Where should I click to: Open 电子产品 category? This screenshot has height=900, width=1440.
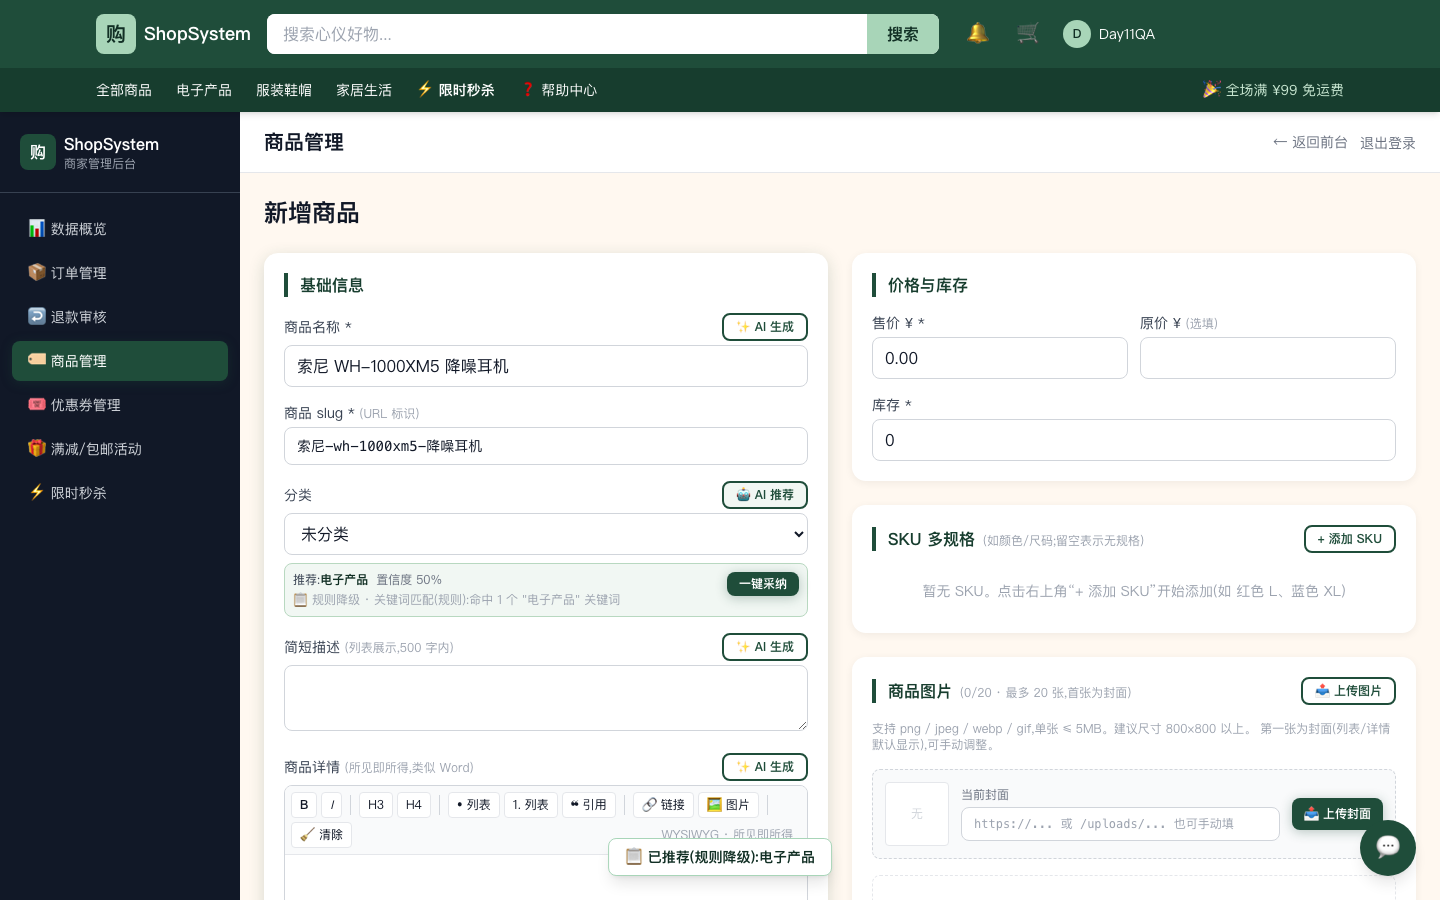pos(204,90)
